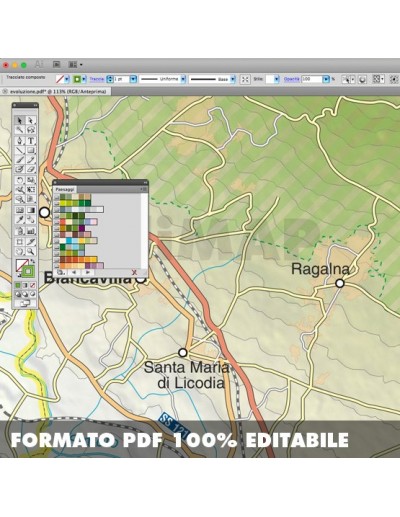
Task: Select the Type tool
Action: [x=30, y=140]
